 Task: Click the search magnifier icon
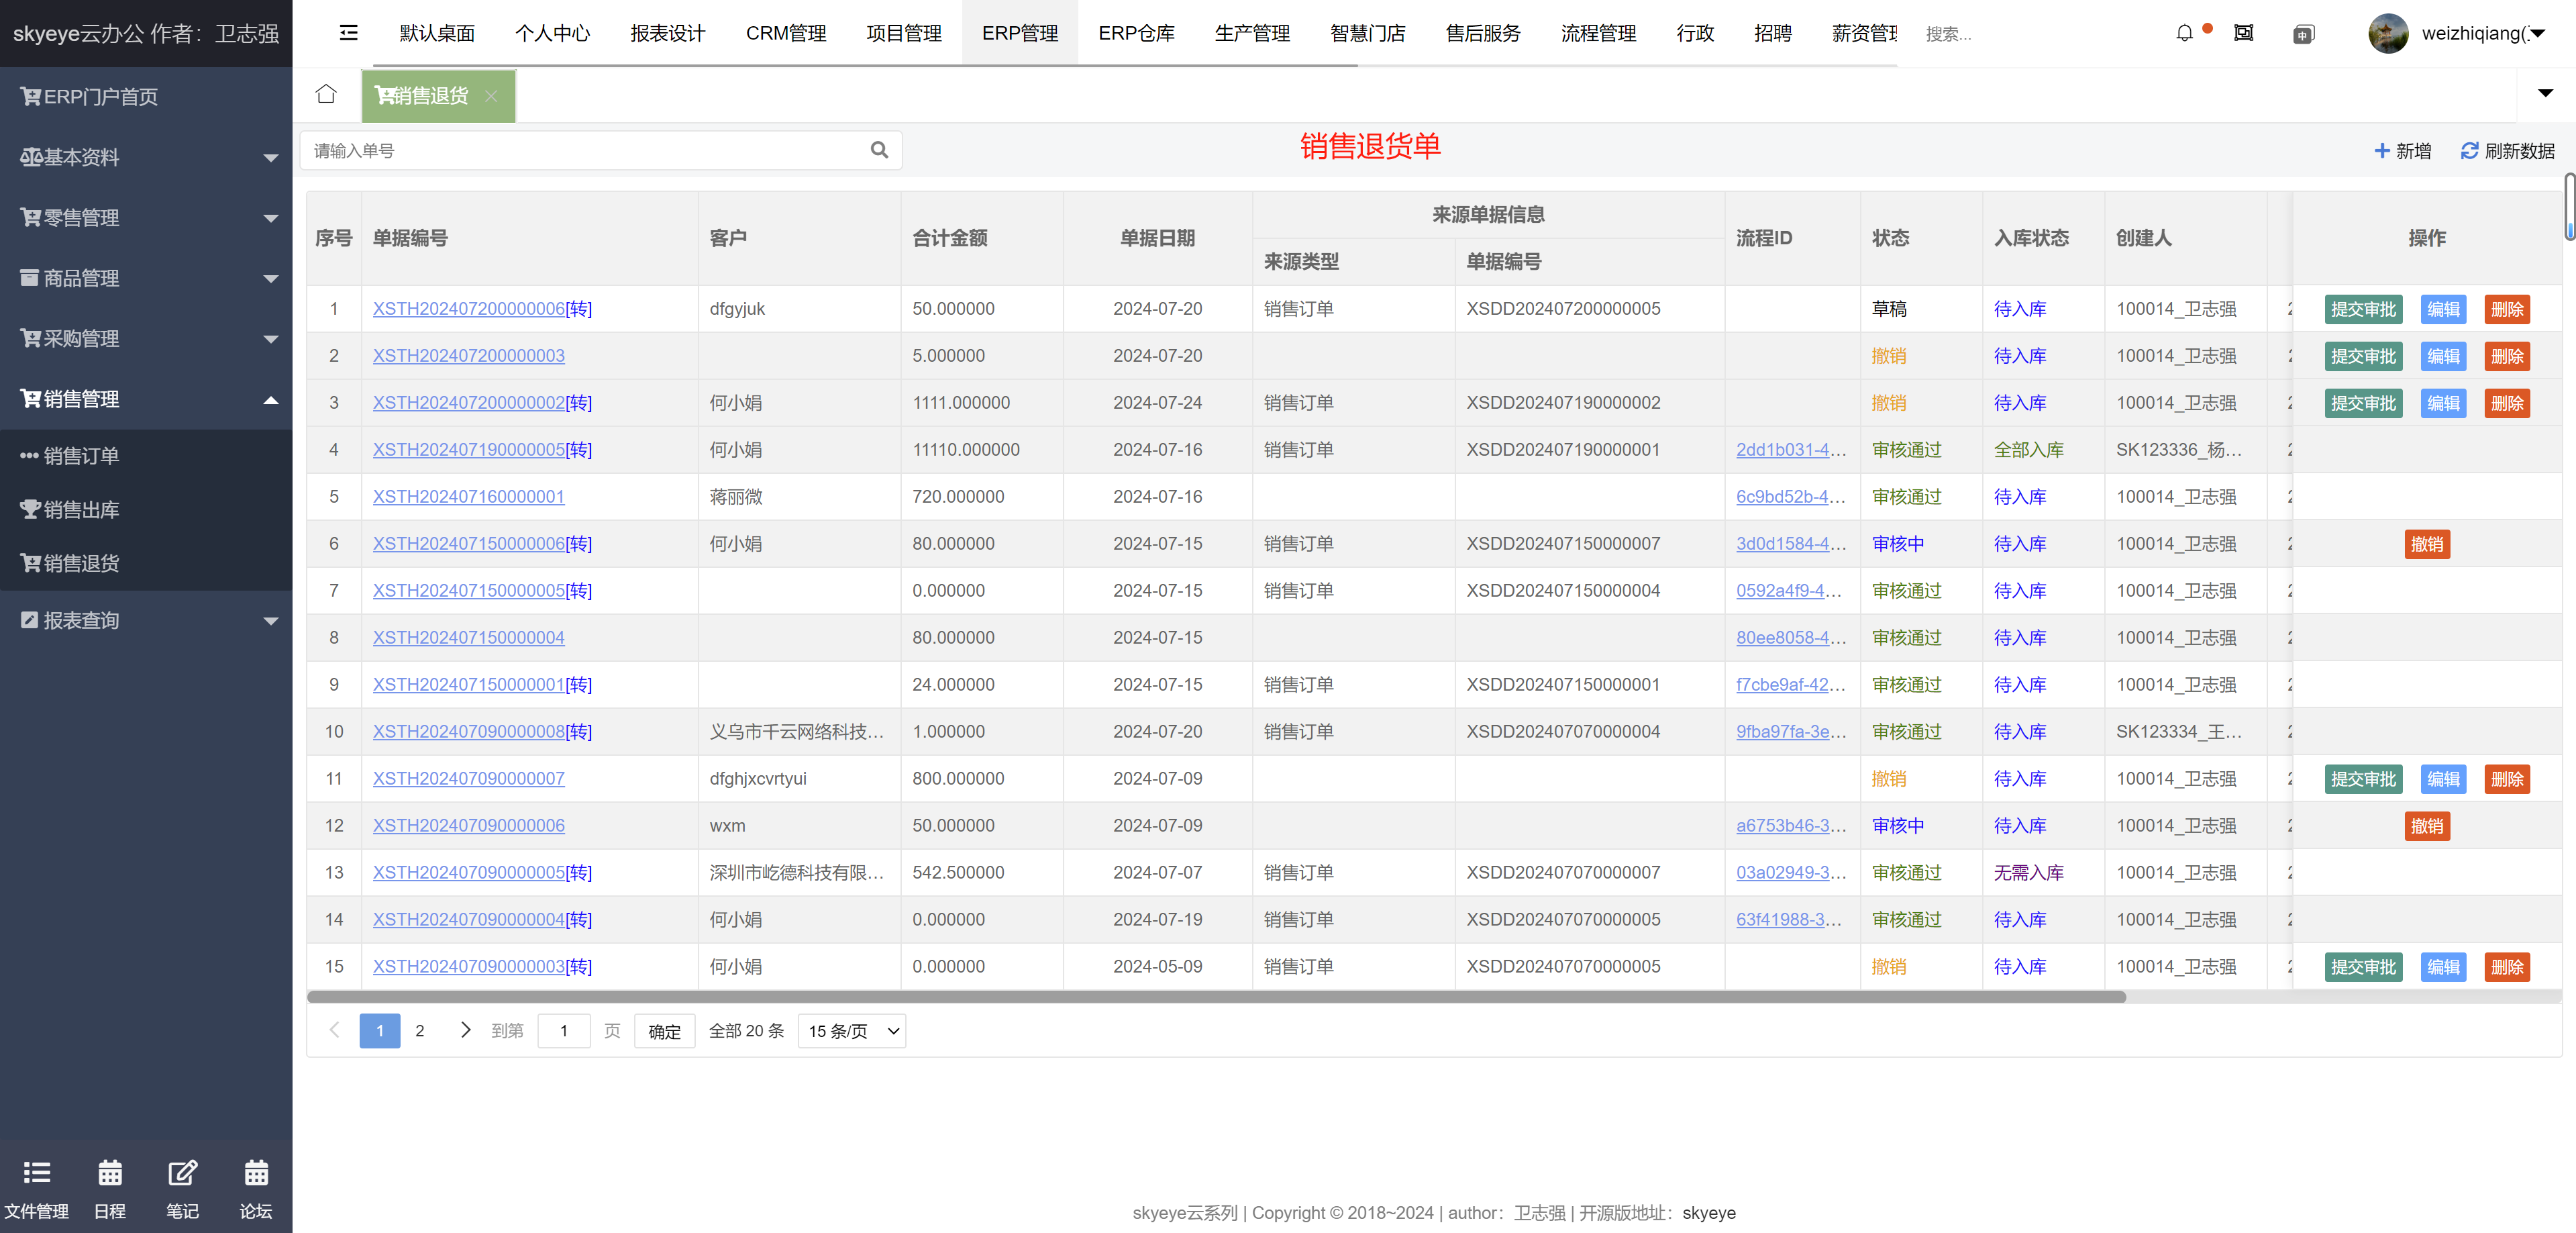pyautogui.click(x=879, y=150)
